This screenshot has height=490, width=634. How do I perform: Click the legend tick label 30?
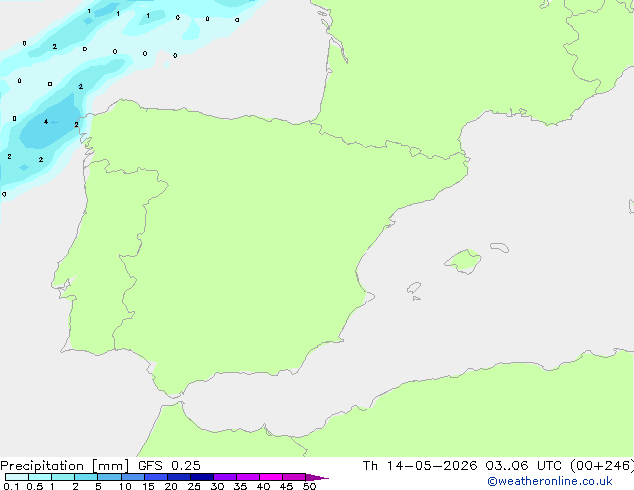(x=217, y=486)
